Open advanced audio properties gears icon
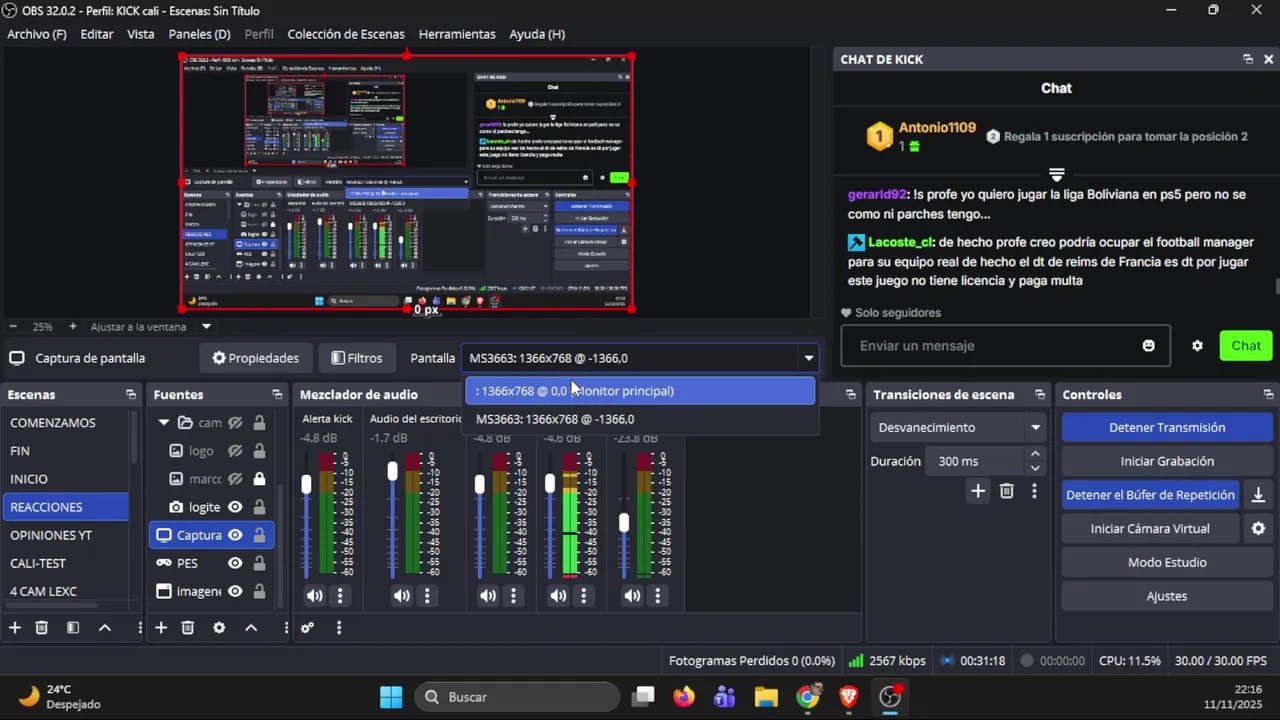This screenshot has height=720, width=1280. 307,628
